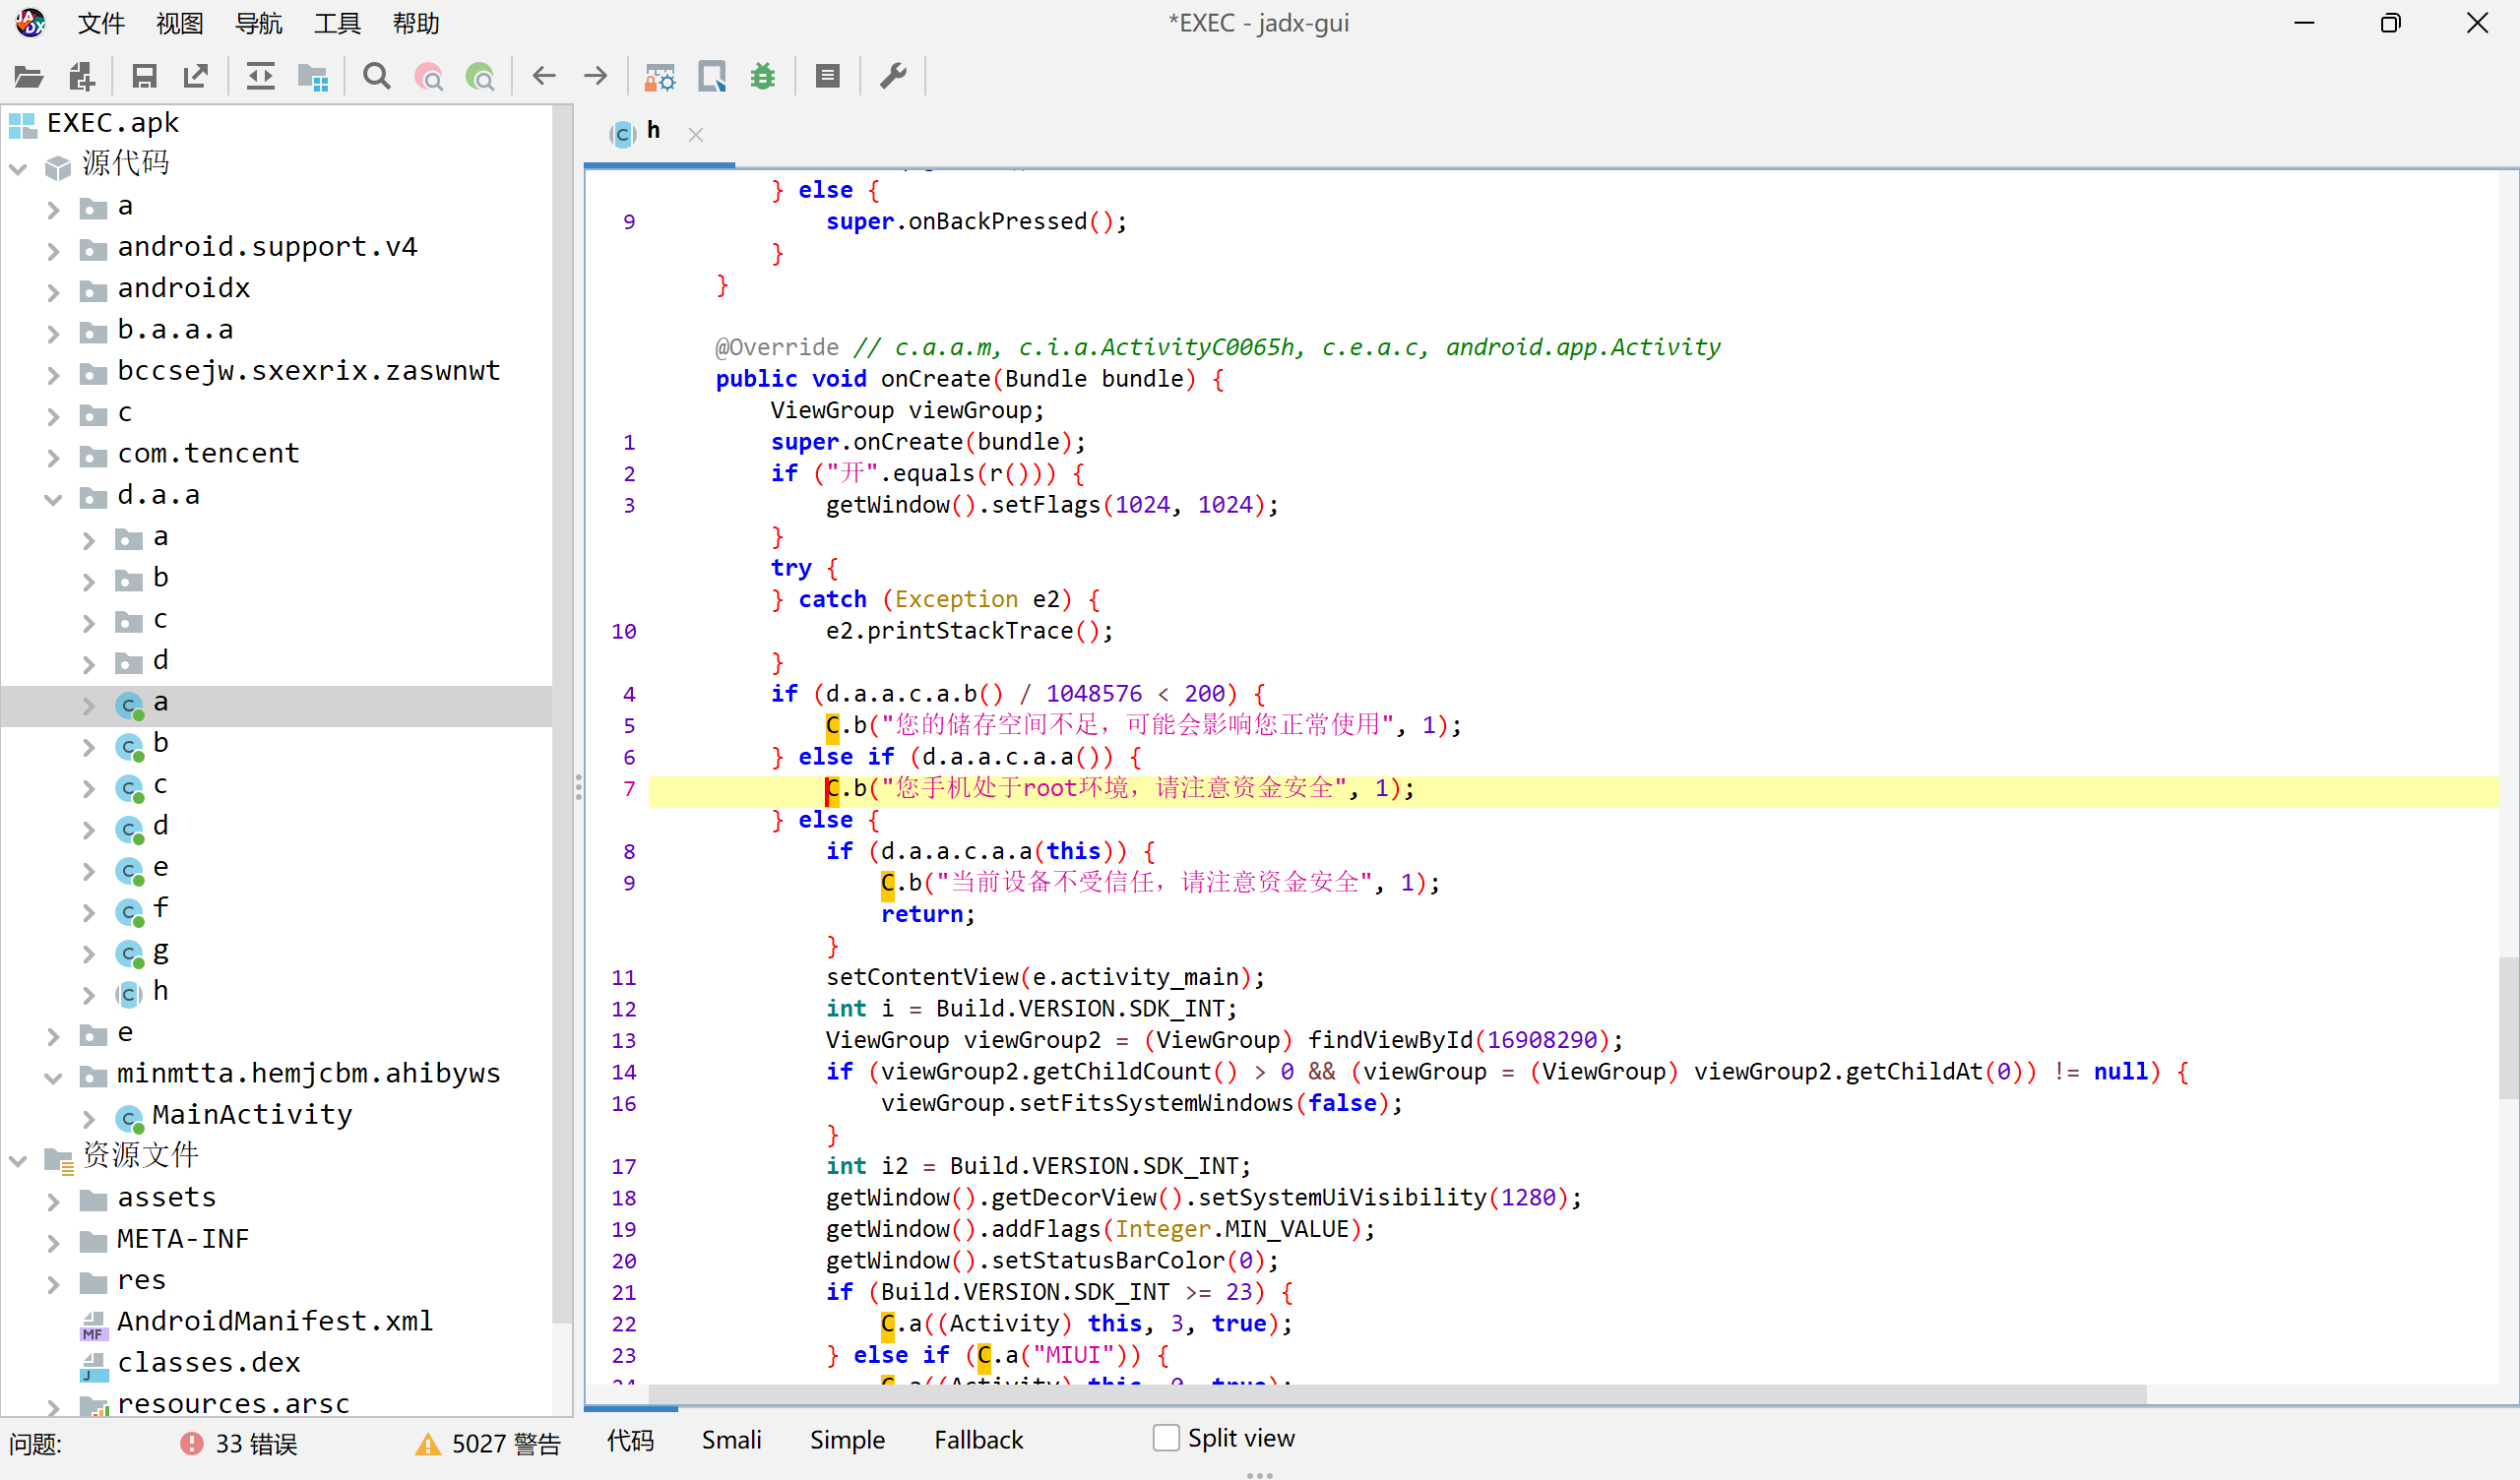
Task: Open the log viewer icon
Action: 827,76
